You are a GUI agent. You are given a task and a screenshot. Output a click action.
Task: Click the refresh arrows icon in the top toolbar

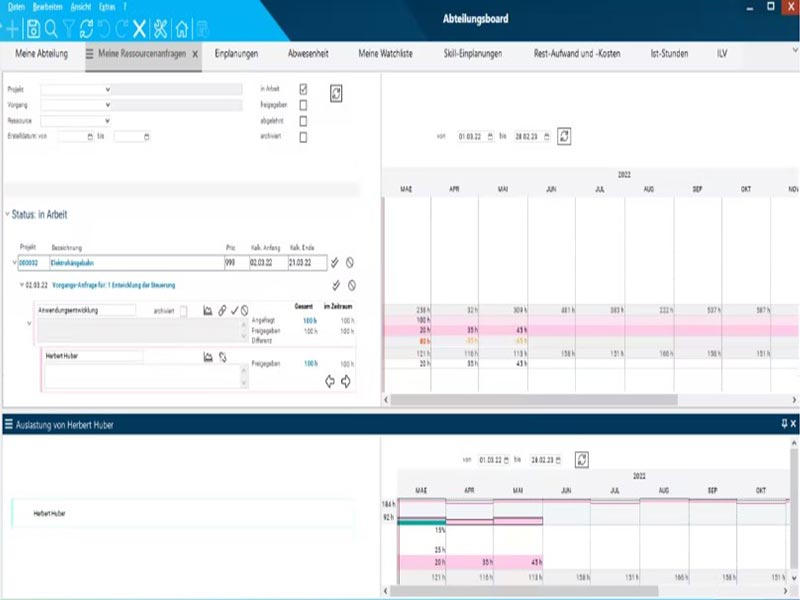pyautogui.click(x=86, y=29)
